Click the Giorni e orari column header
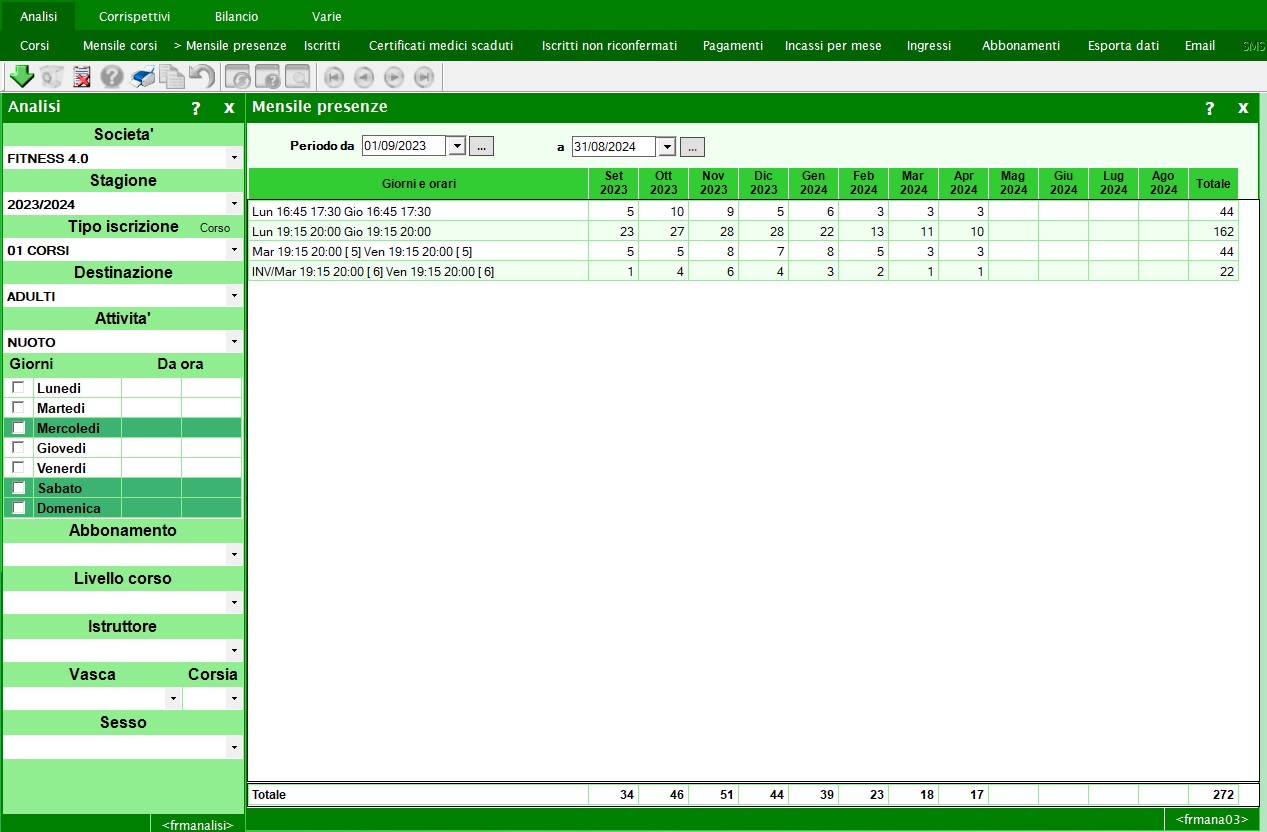The image size is (1267, 832). pos(418,184)
